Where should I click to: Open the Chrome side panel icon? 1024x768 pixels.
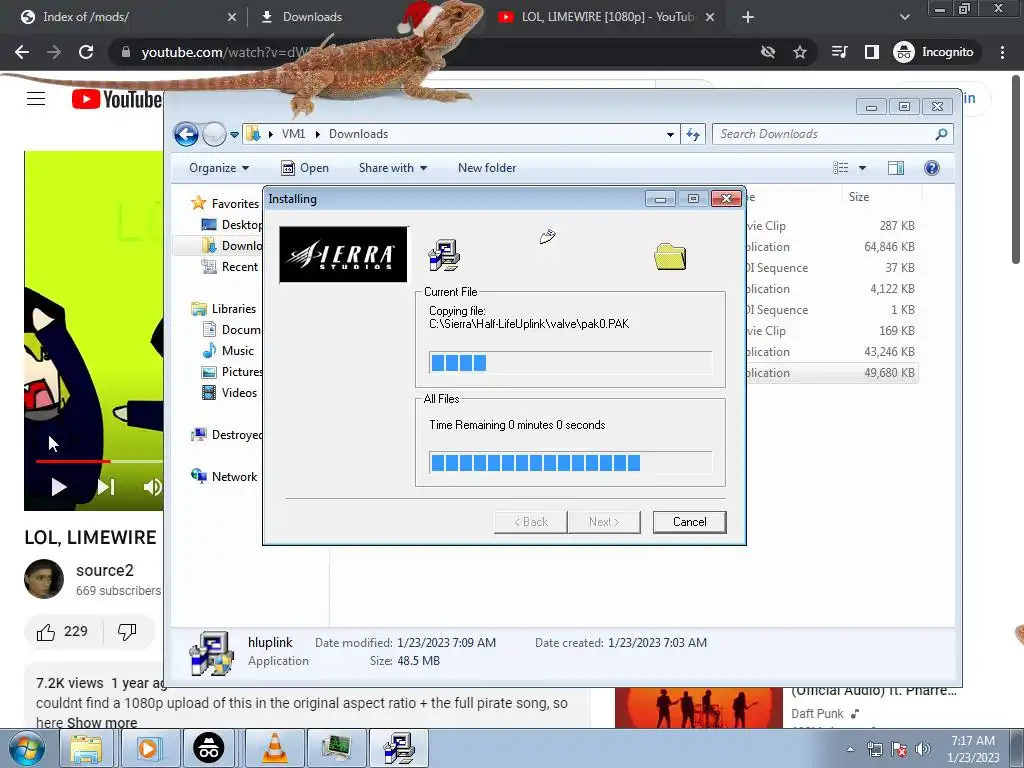871,52
